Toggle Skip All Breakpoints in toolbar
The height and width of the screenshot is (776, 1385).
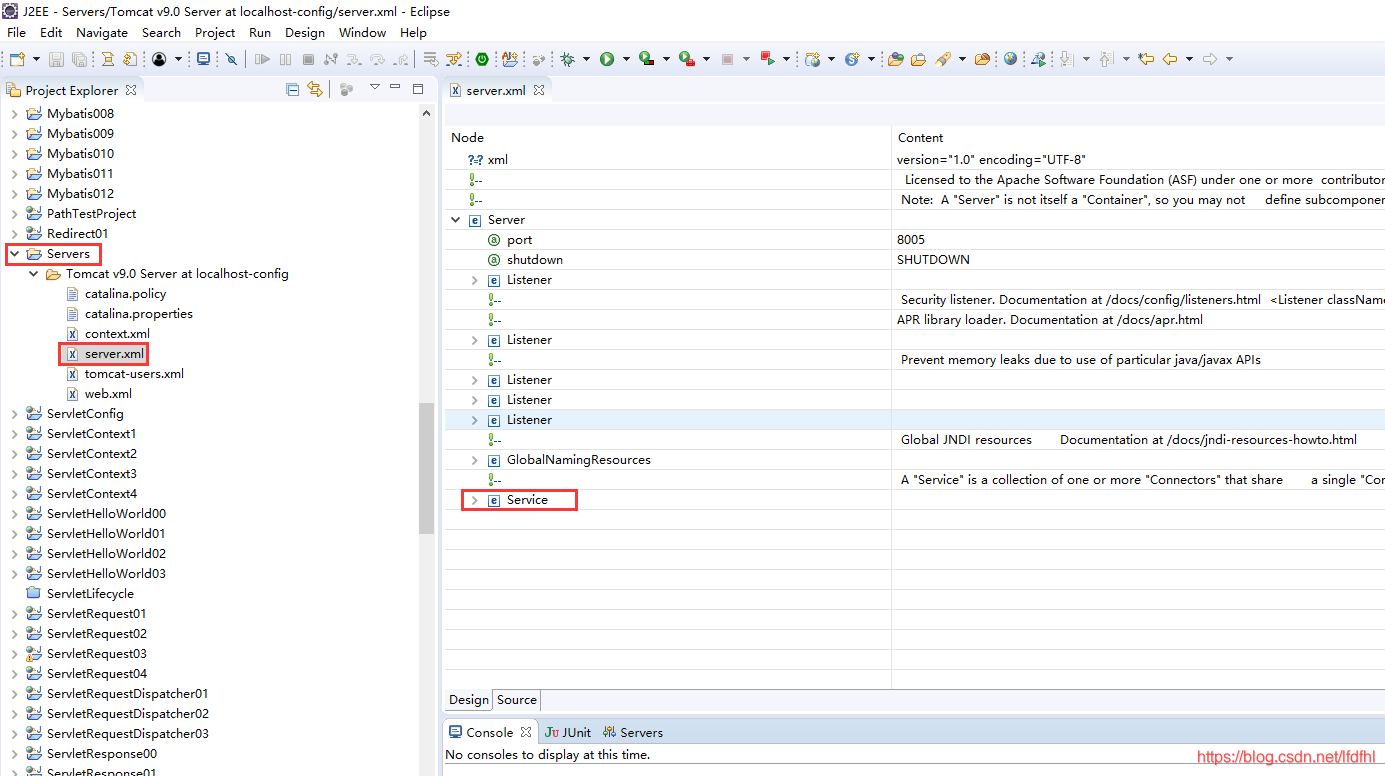(x=231, y=60)
